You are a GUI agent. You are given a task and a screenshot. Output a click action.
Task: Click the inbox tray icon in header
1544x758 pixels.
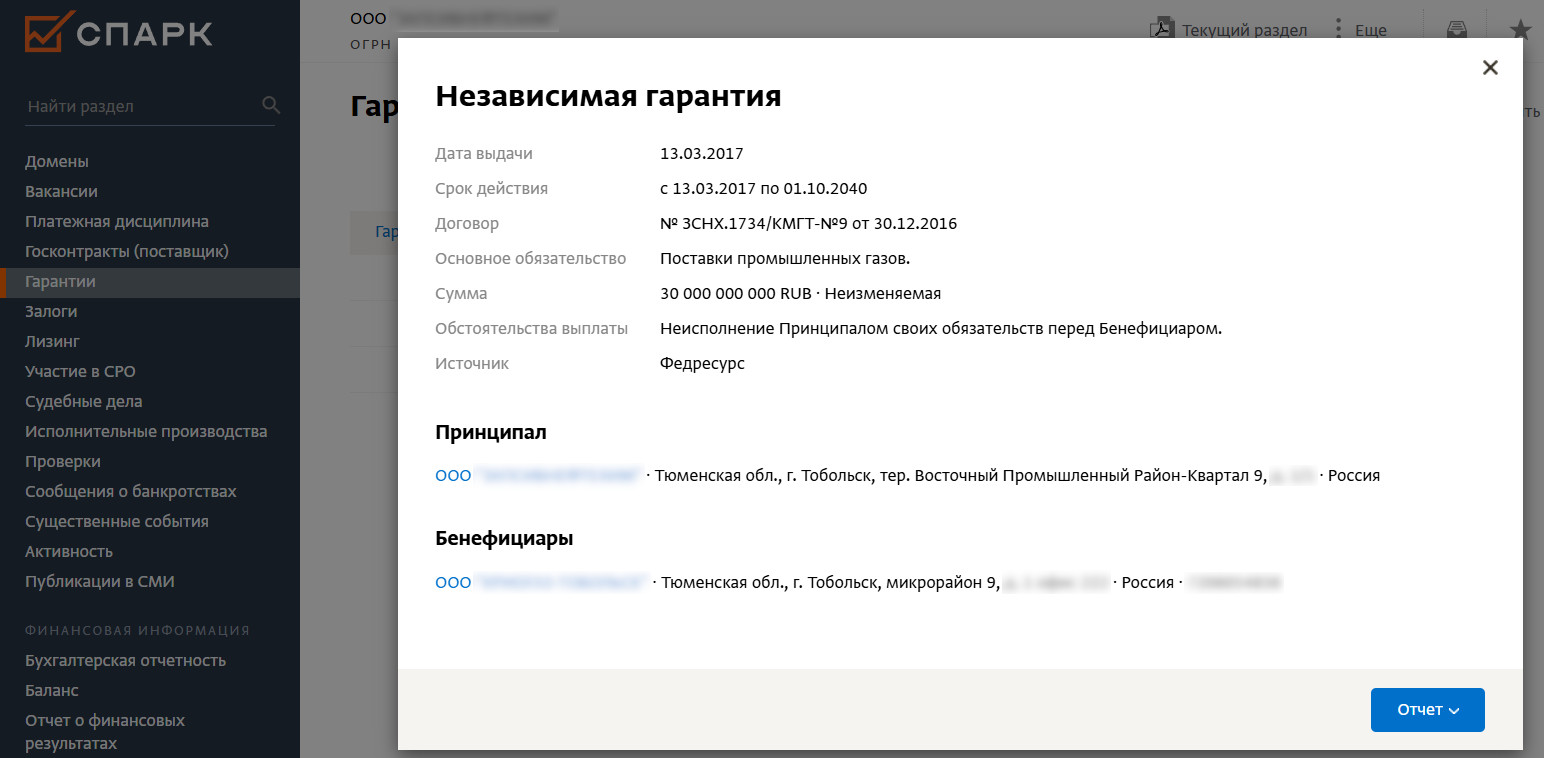1457,30
